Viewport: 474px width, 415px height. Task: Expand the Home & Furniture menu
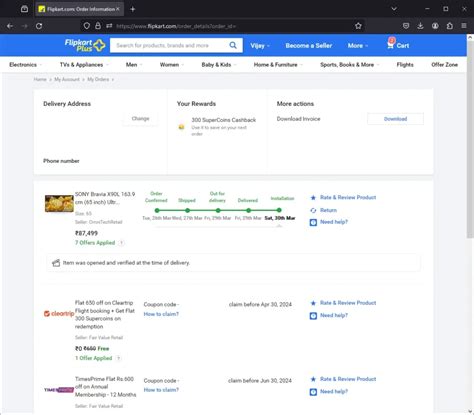point(278,65)
